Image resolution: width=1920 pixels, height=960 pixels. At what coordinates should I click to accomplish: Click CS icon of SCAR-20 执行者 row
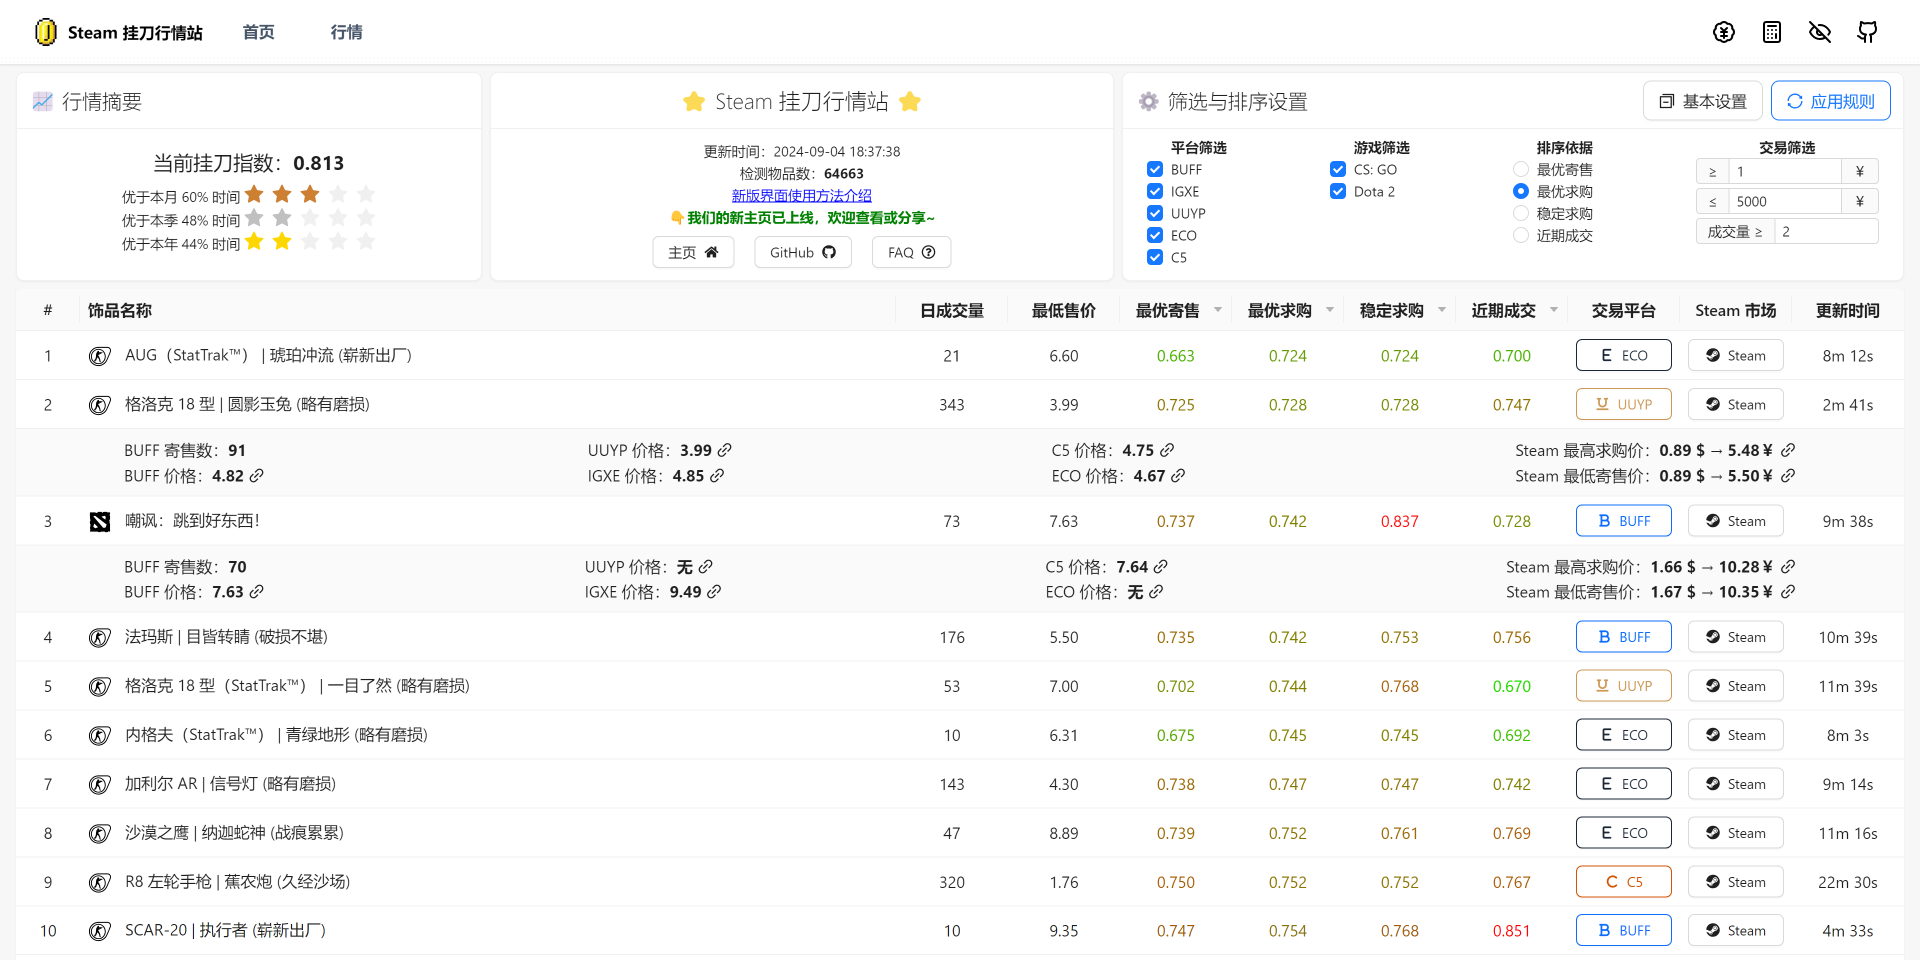coord(100,932)
